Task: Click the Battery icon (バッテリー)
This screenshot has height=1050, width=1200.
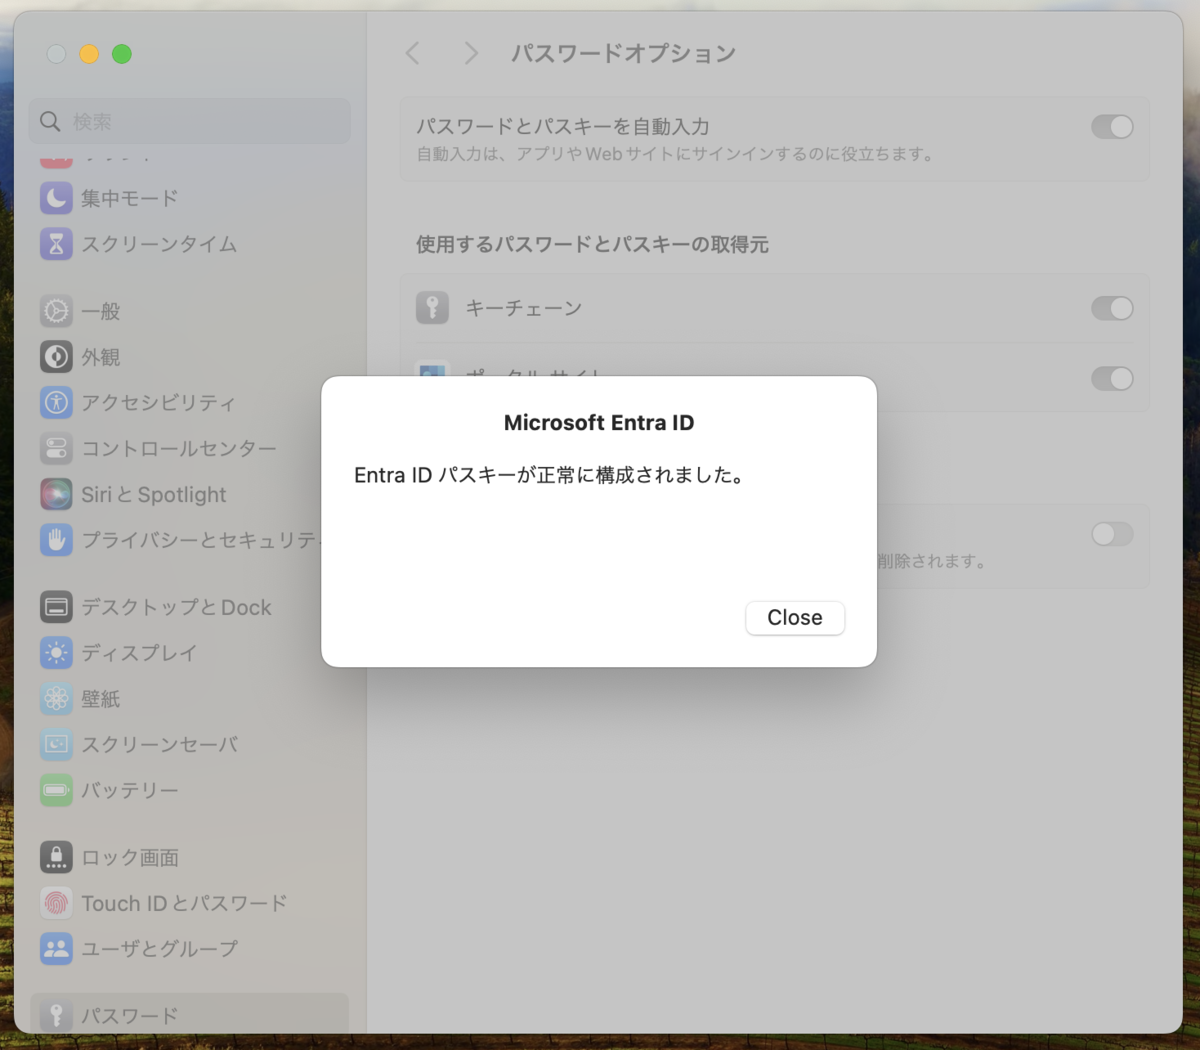Action: tap(56, 790)
